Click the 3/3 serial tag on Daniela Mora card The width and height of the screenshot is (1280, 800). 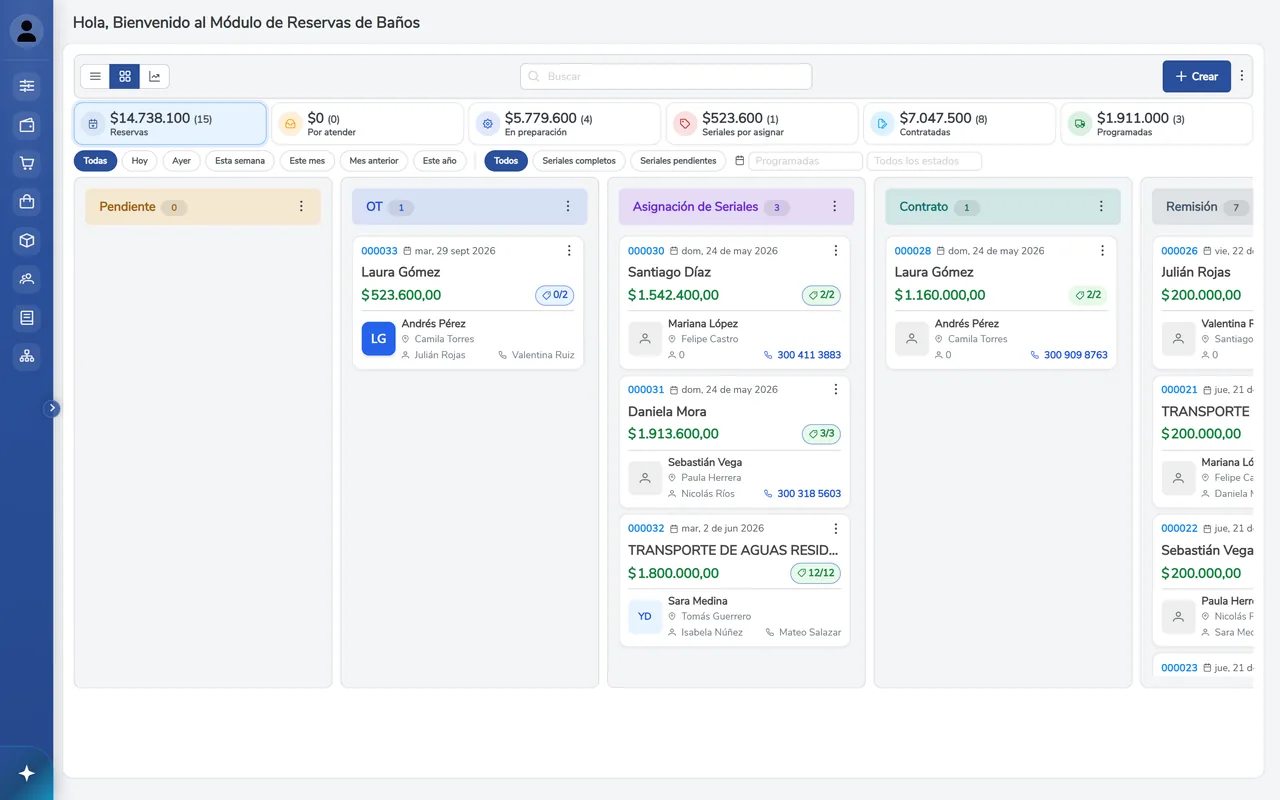coord(821,434)
